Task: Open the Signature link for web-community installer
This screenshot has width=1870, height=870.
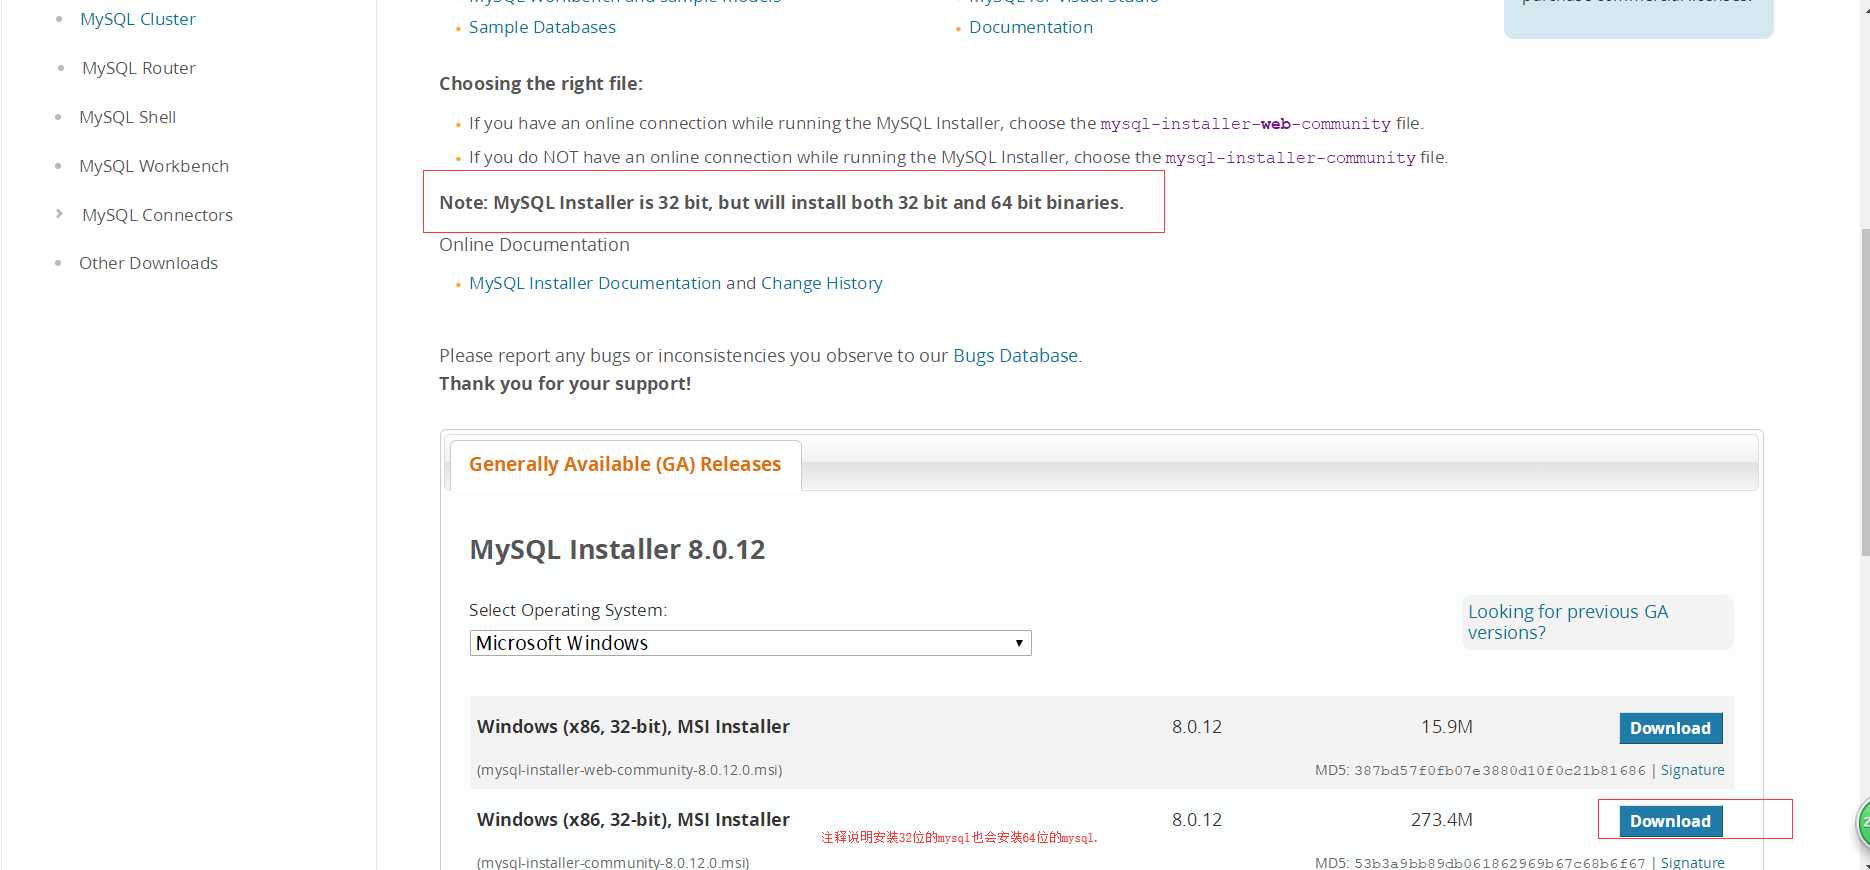Action: (1692, 770)
